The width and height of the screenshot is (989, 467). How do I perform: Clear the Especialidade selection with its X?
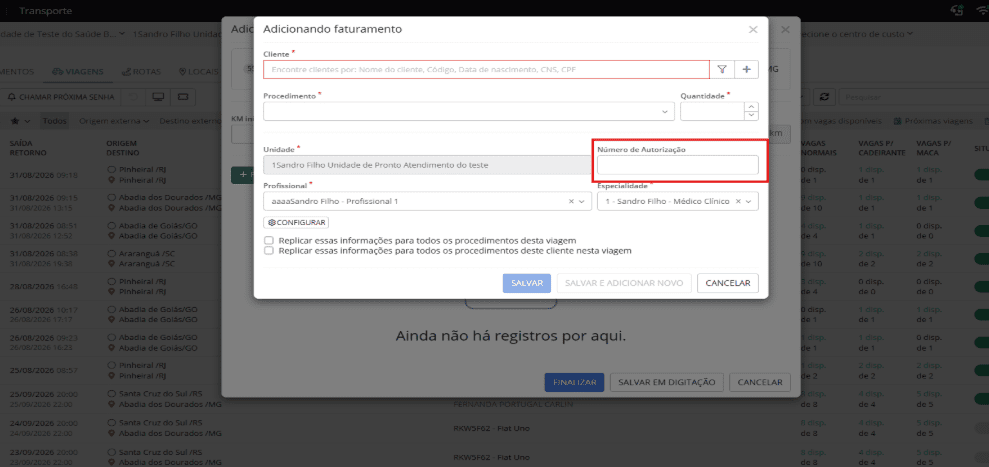[x=738, y=201]
